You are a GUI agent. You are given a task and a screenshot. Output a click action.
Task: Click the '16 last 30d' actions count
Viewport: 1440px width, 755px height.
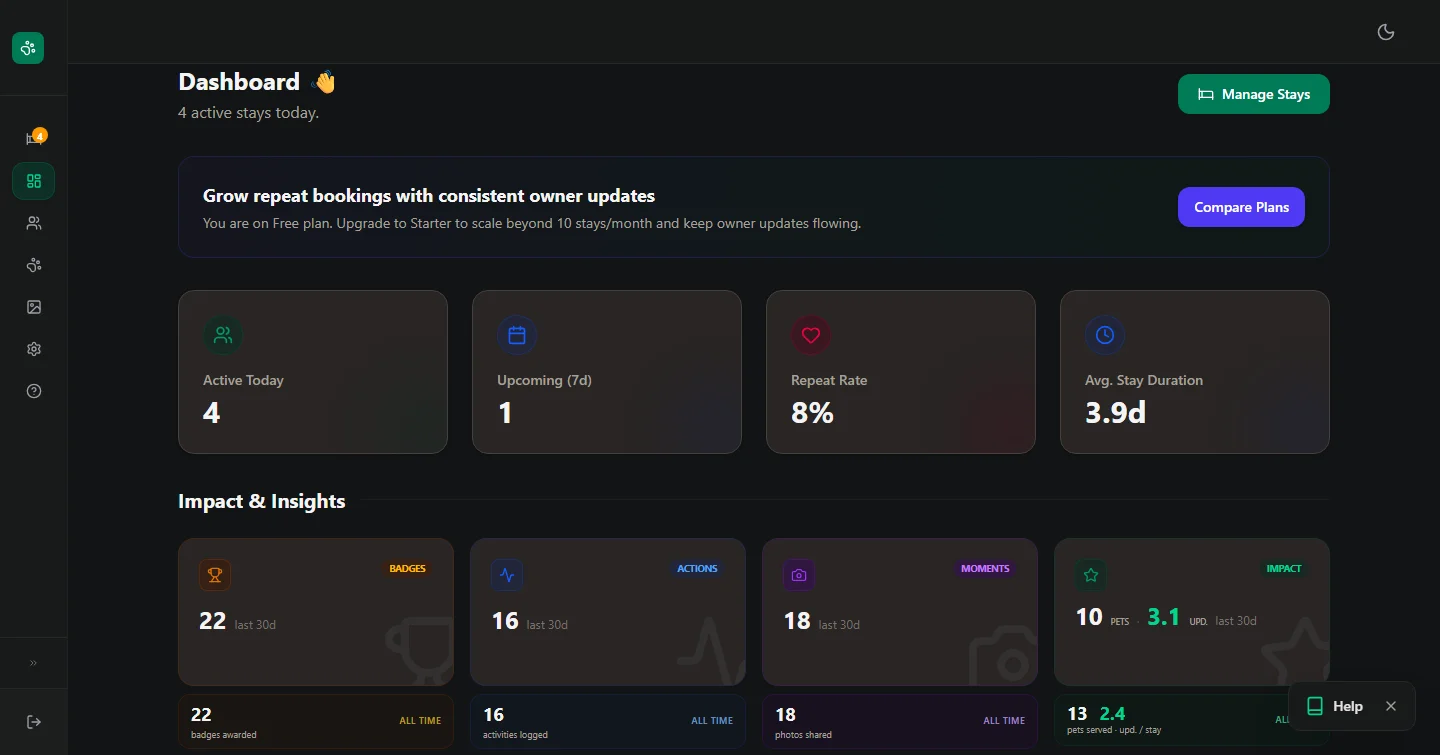529,621
